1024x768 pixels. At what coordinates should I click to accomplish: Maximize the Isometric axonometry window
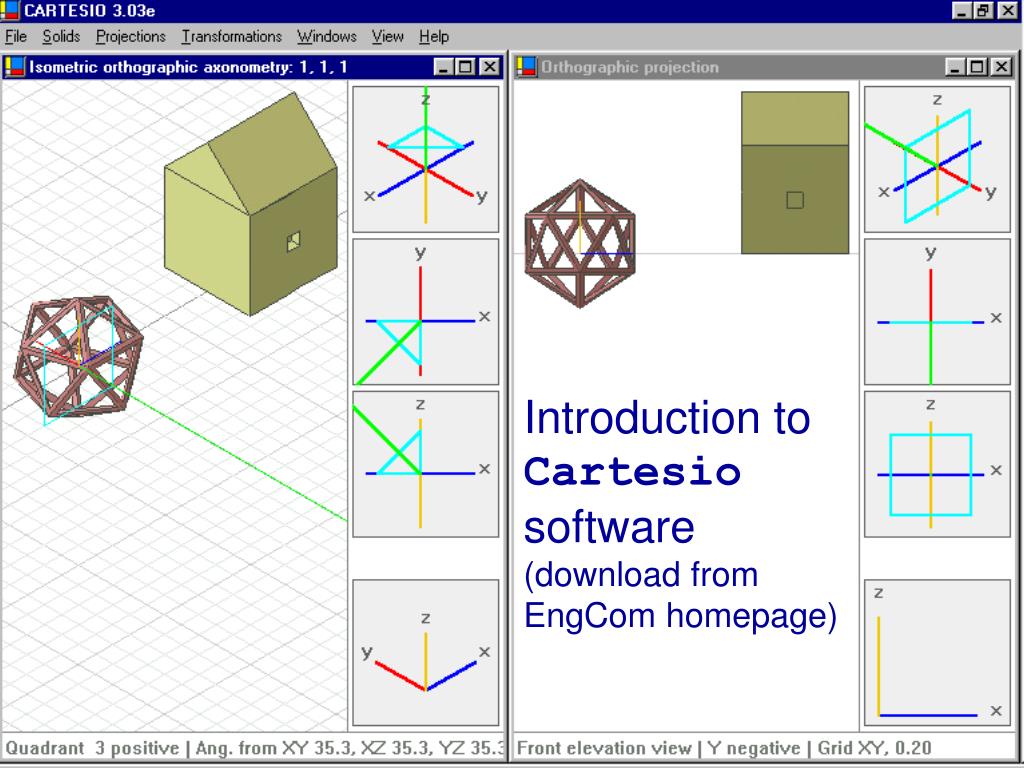466,67
